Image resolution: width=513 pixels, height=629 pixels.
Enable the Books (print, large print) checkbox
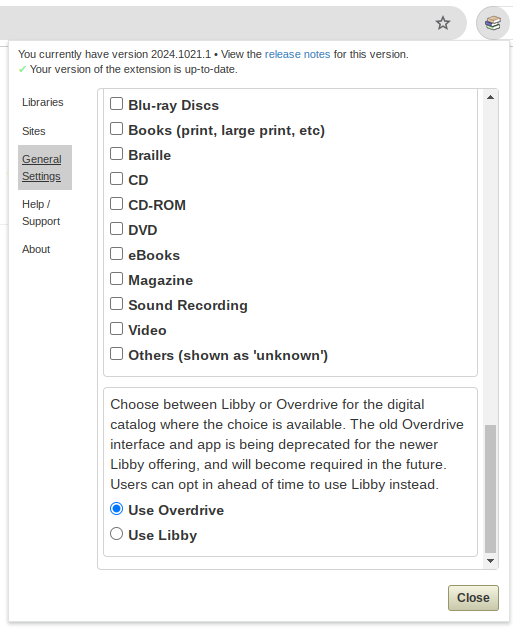point(116,129)
